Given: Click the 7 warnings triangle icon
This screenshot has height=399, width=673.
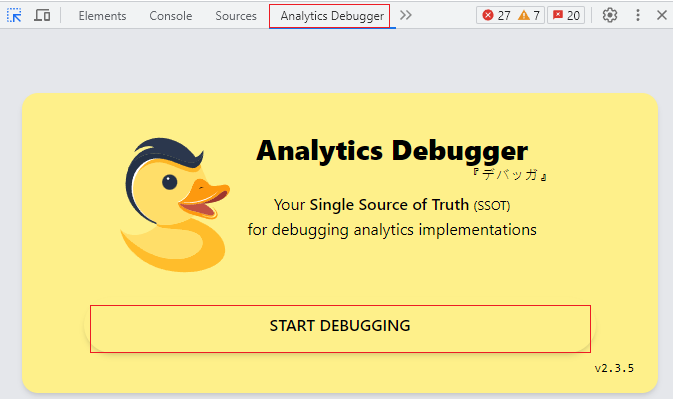Looking at the screenshot, I should [x=524, y=15].
